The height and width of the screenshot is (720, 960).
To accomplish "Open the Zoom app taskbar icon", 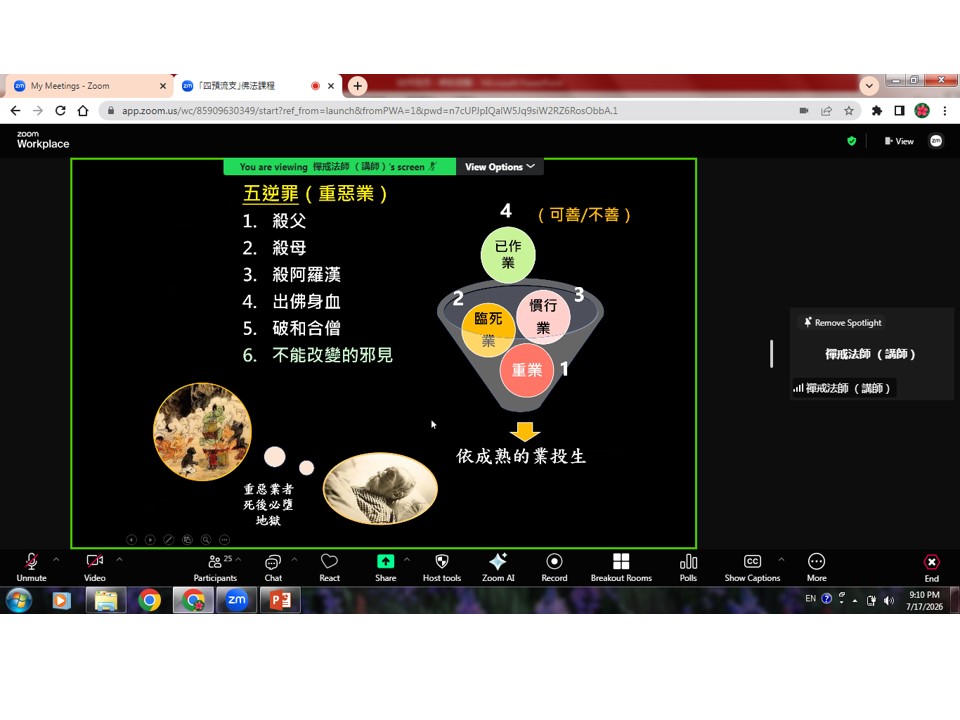I will (236, 600).
